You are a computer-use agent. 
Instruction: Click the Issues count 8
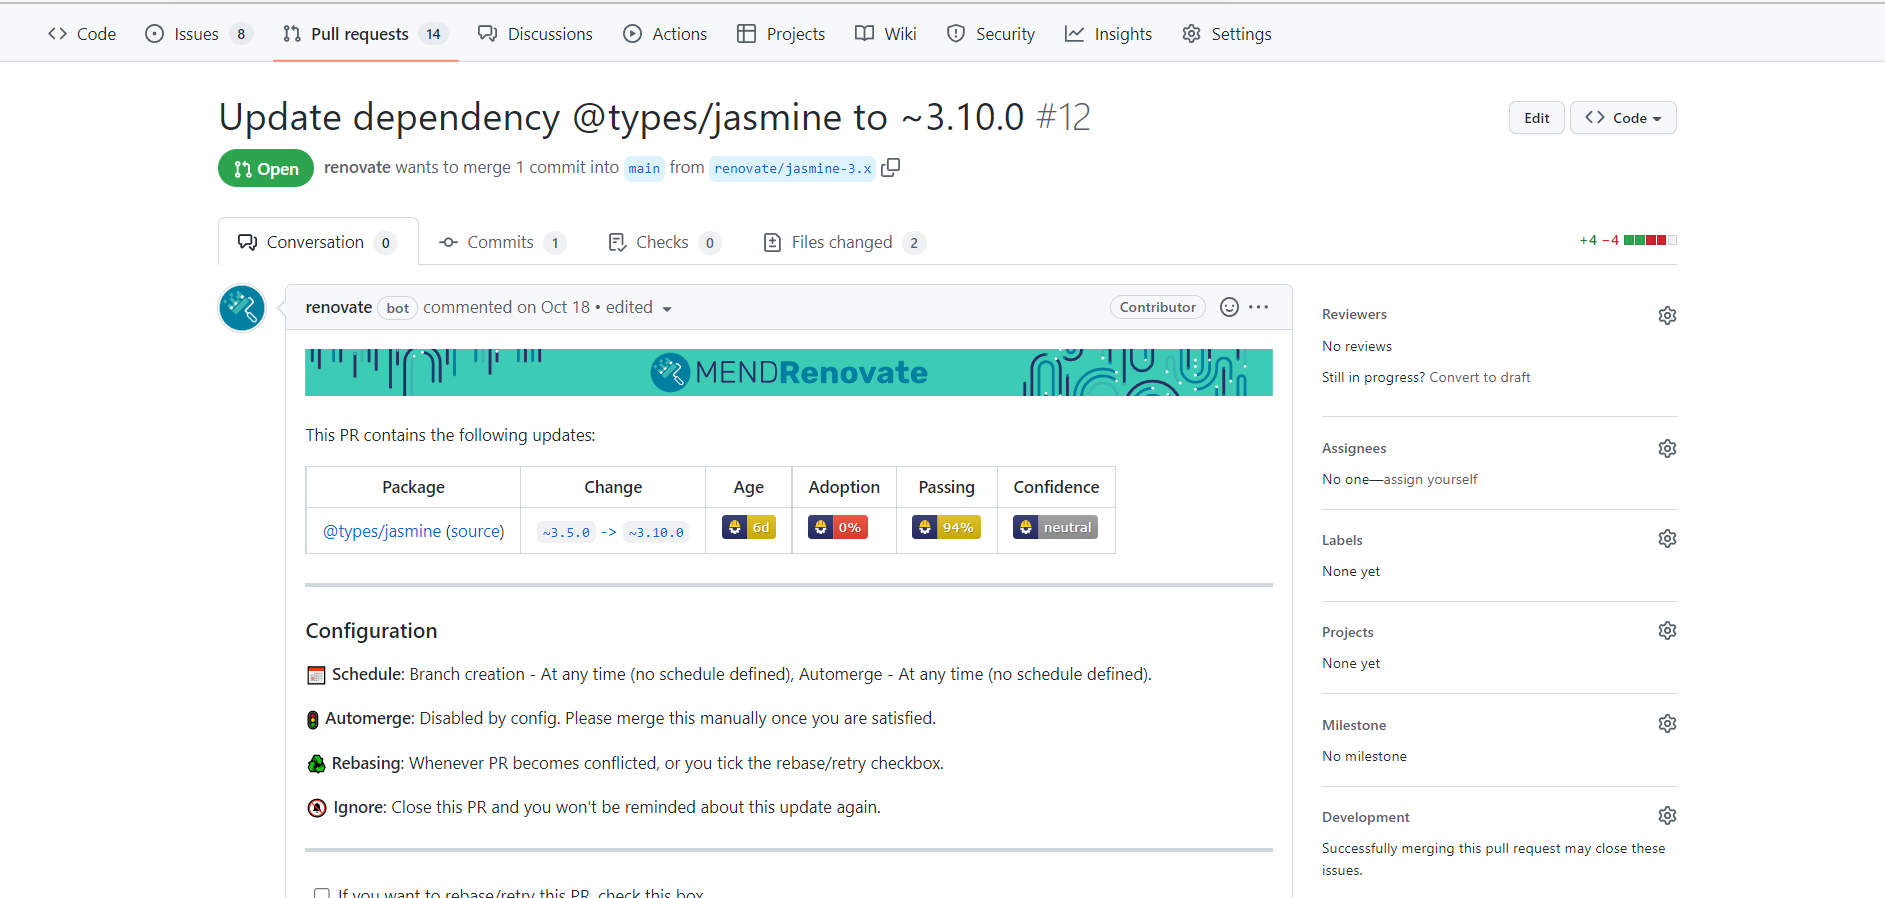click(241, 34)
